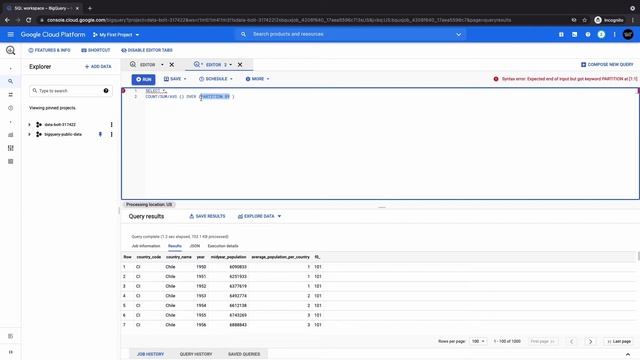Open the search help icon in Explorer
640x360 pixels.
106,91
